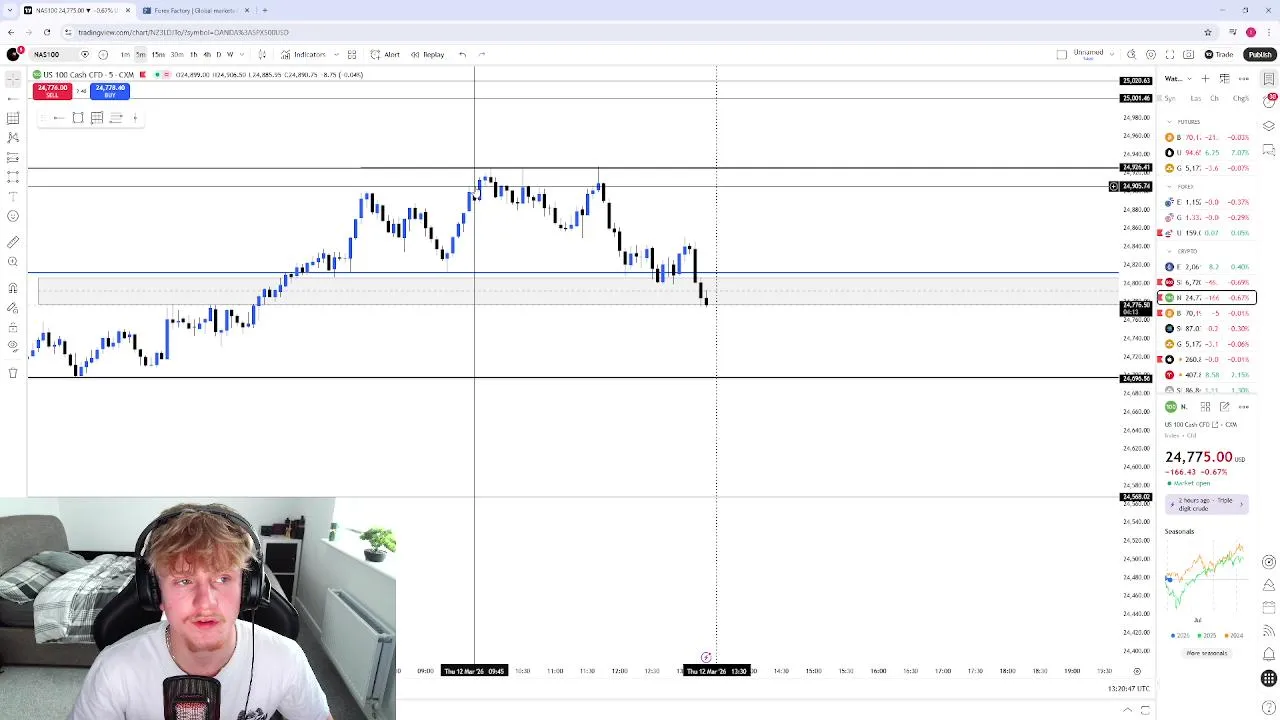1280x720 pixels.
Task: Open the object tree layers icon
Action: click(1269, 126)
